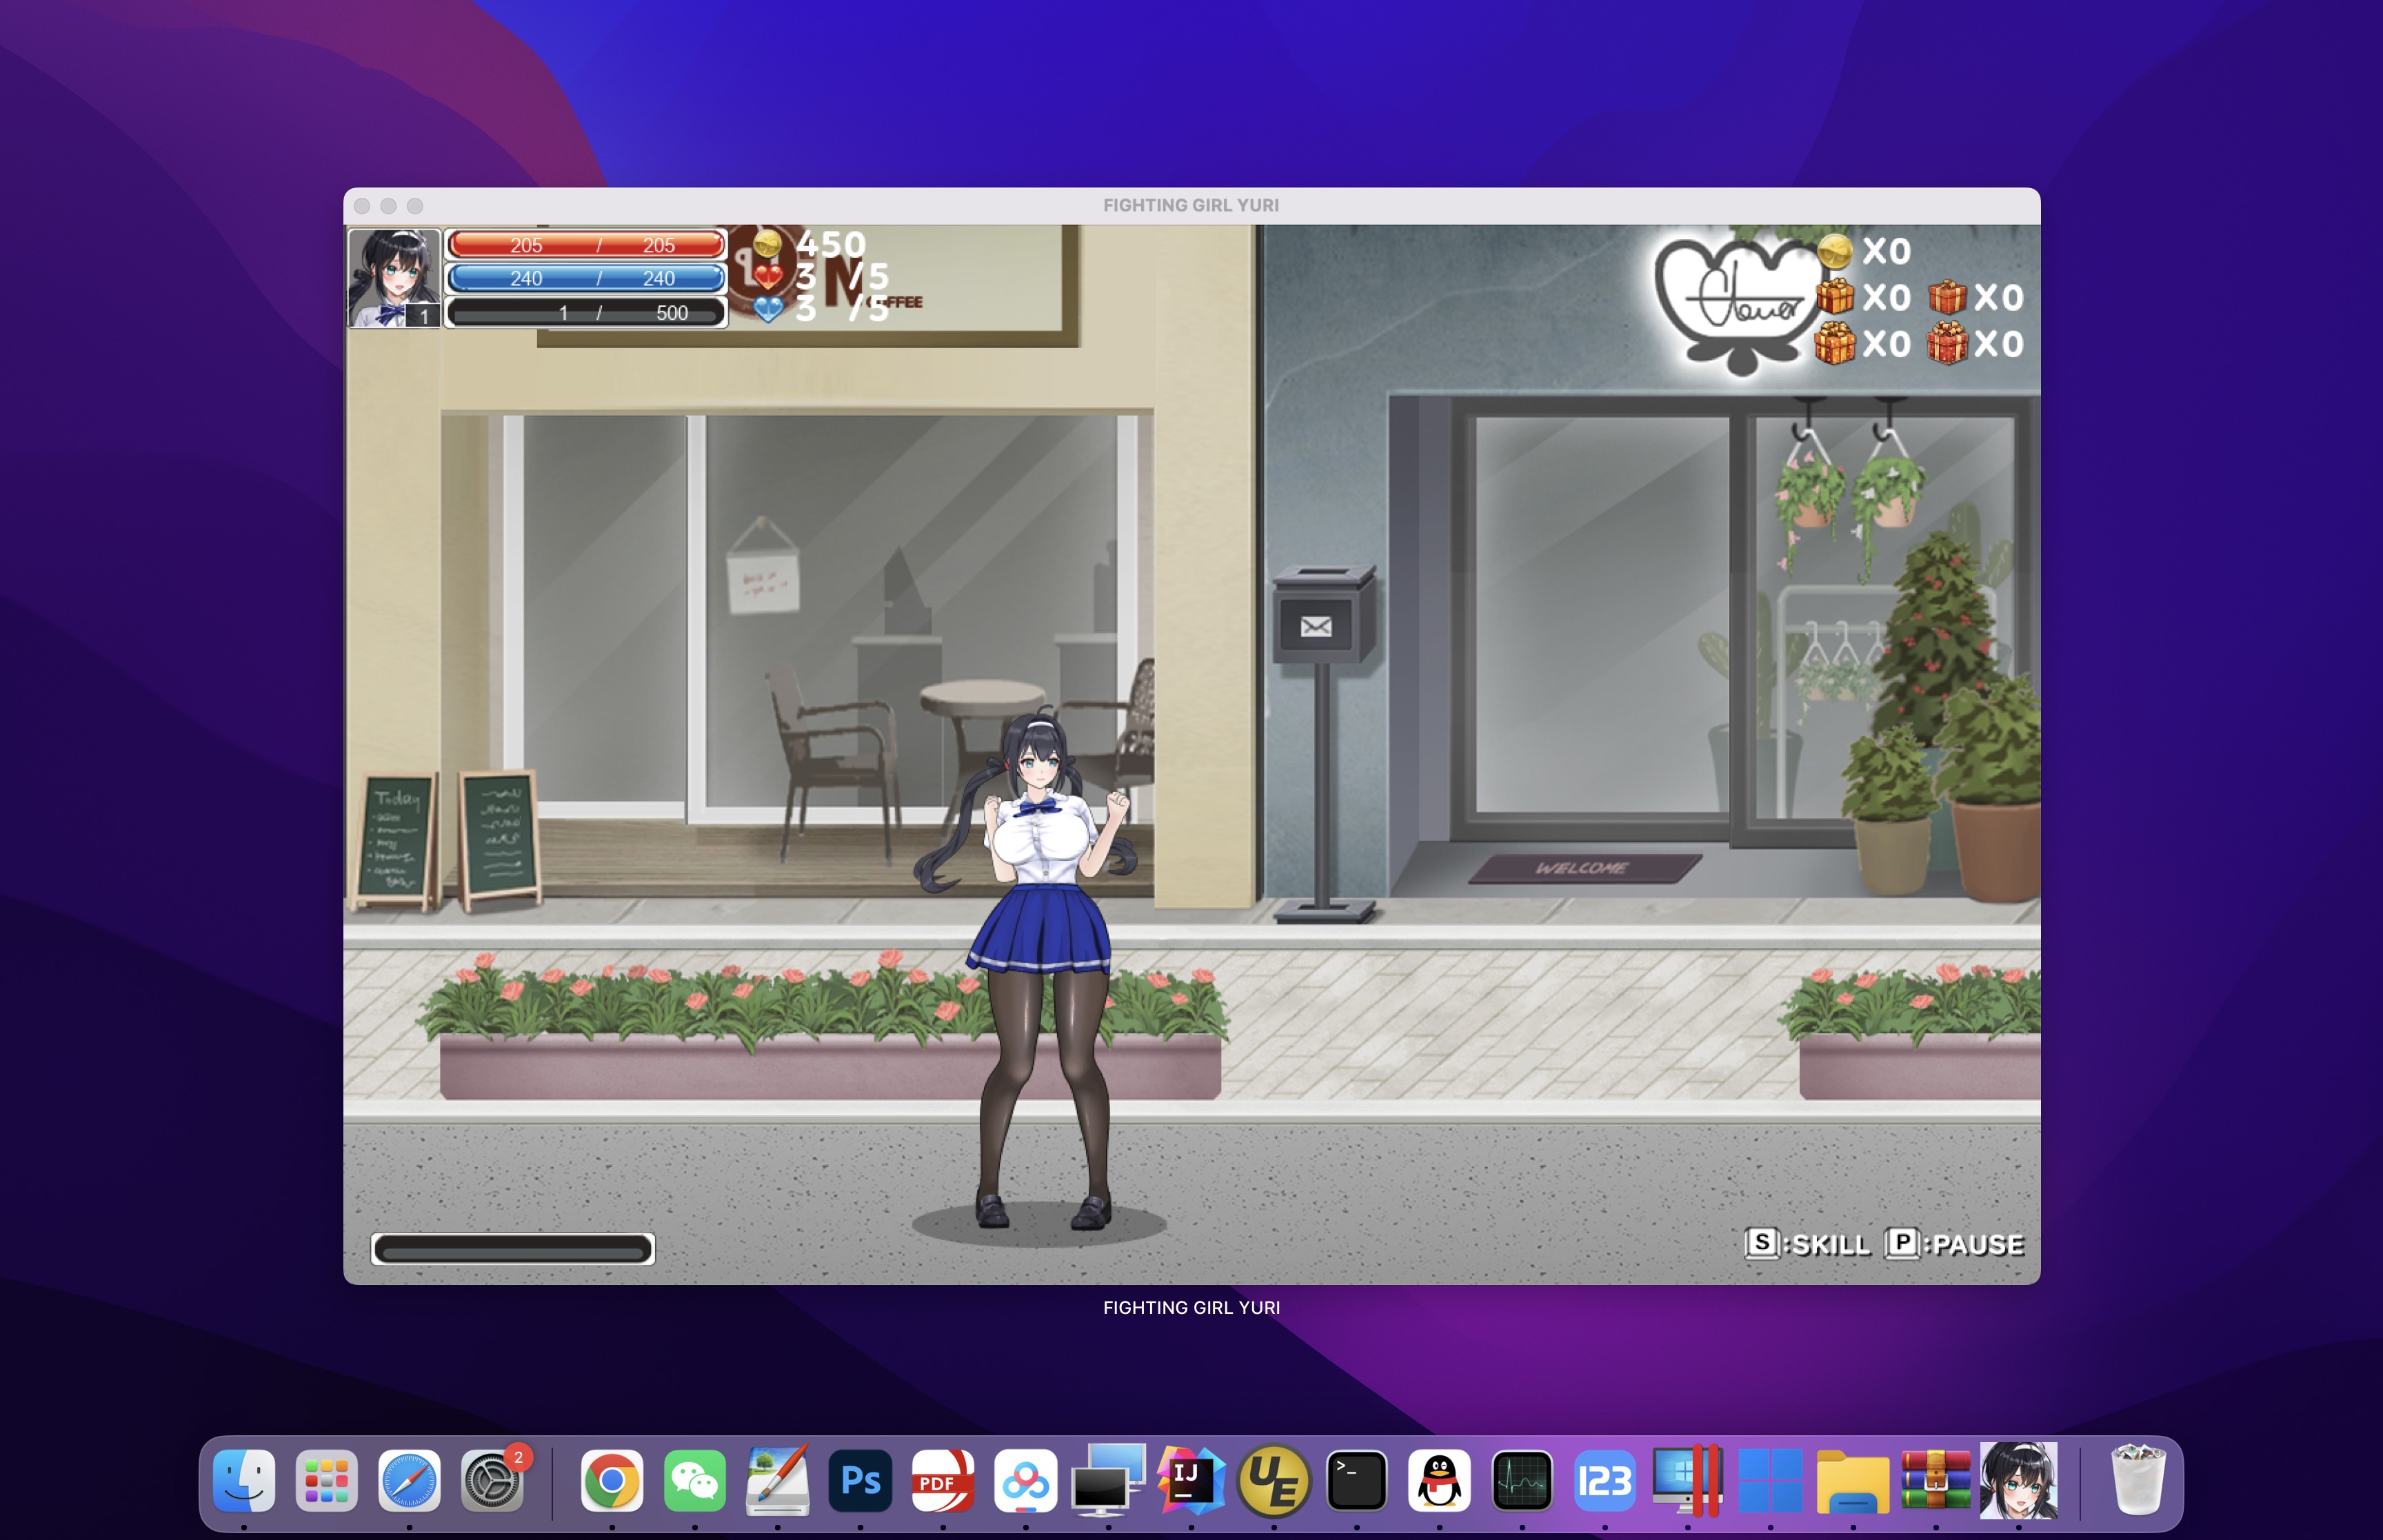Click Yuri's character portrait in the HUD

[x=394, y=278]
